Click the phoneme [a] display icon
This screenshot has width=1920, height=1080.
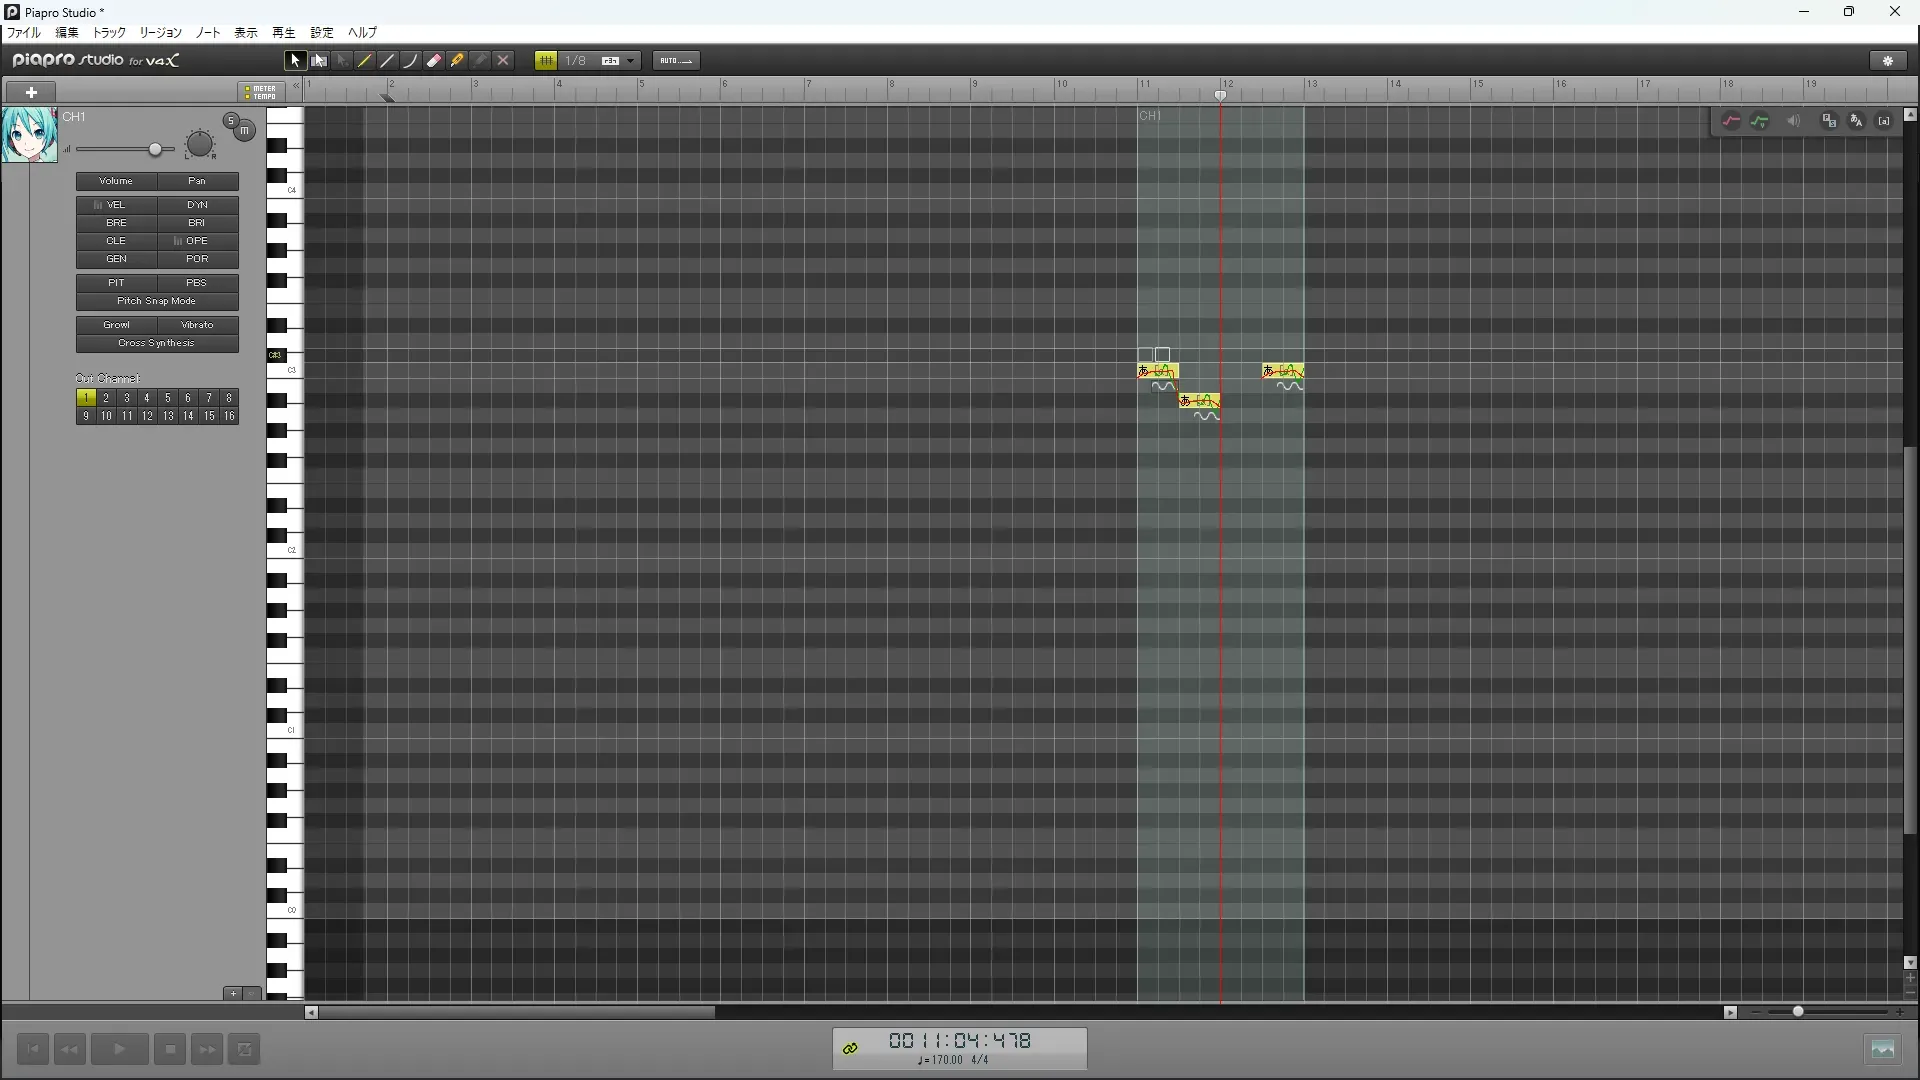[x=1884, y=121]
